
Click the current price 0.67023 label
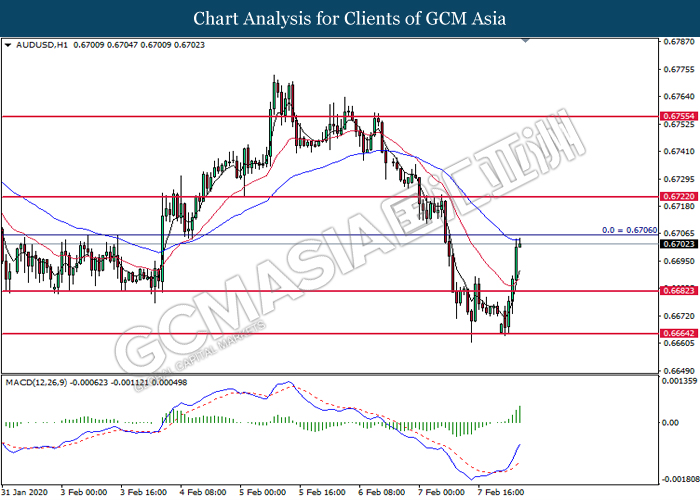point(679,244)
